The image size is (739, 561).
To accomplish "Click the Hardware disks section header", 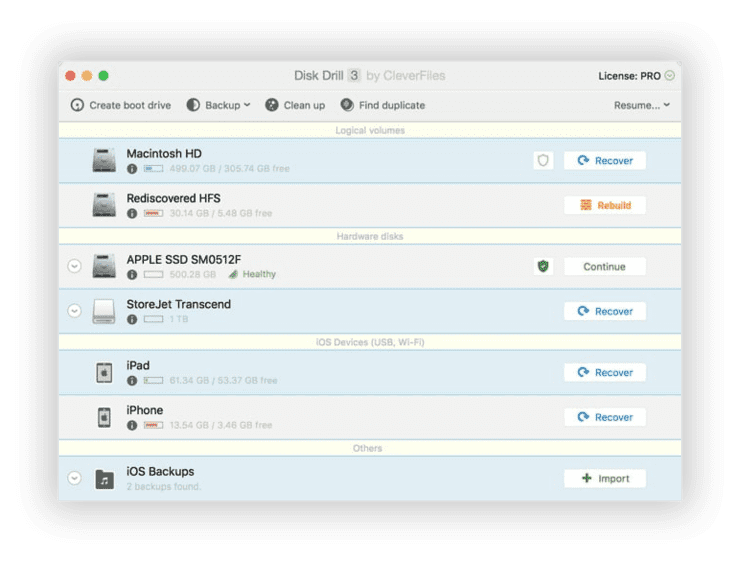I will click(x=370, y=237).
